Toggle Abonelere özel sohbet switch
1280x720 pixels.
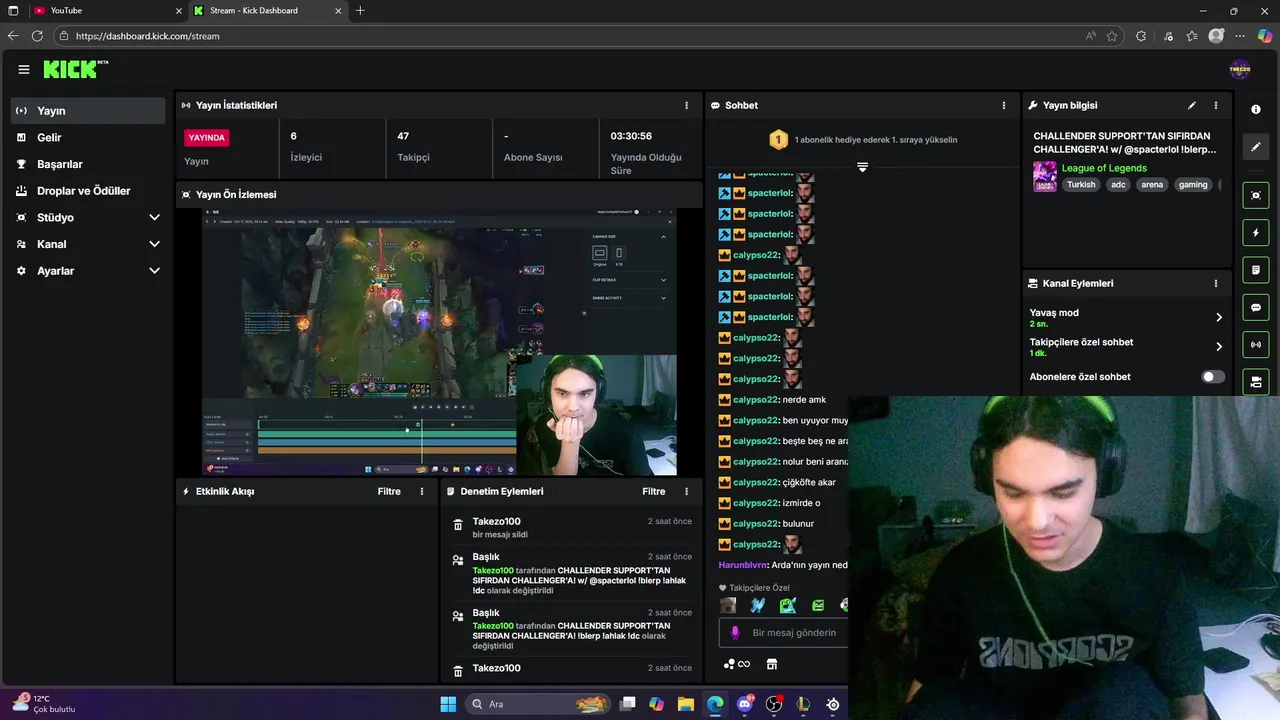click(x=1212, y=377)
